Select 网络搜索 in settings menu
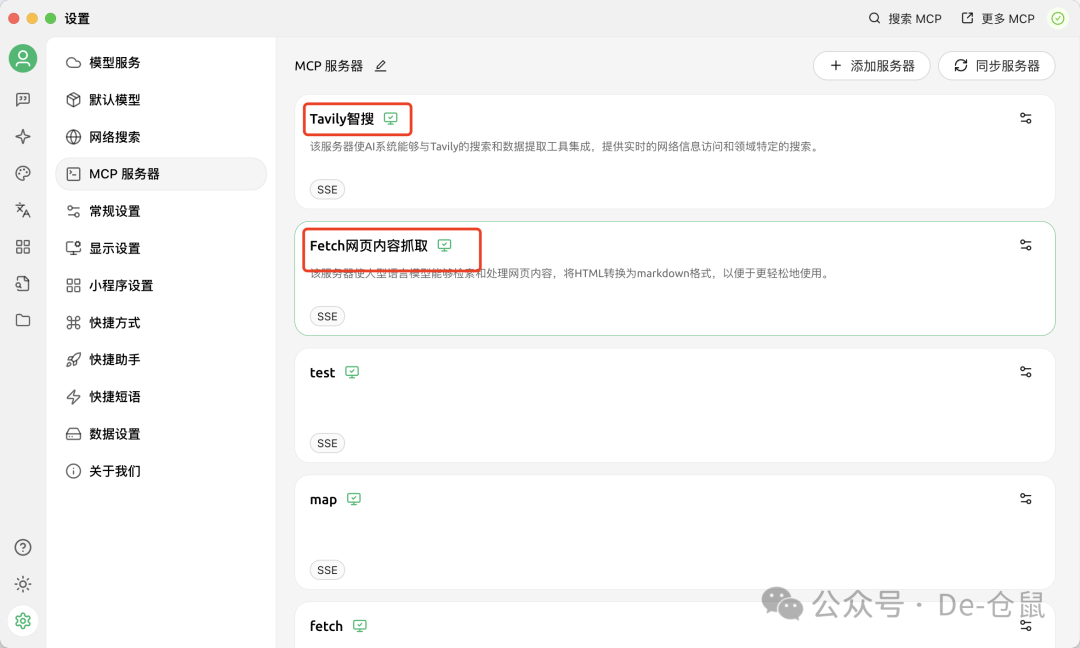 [115, 137]
